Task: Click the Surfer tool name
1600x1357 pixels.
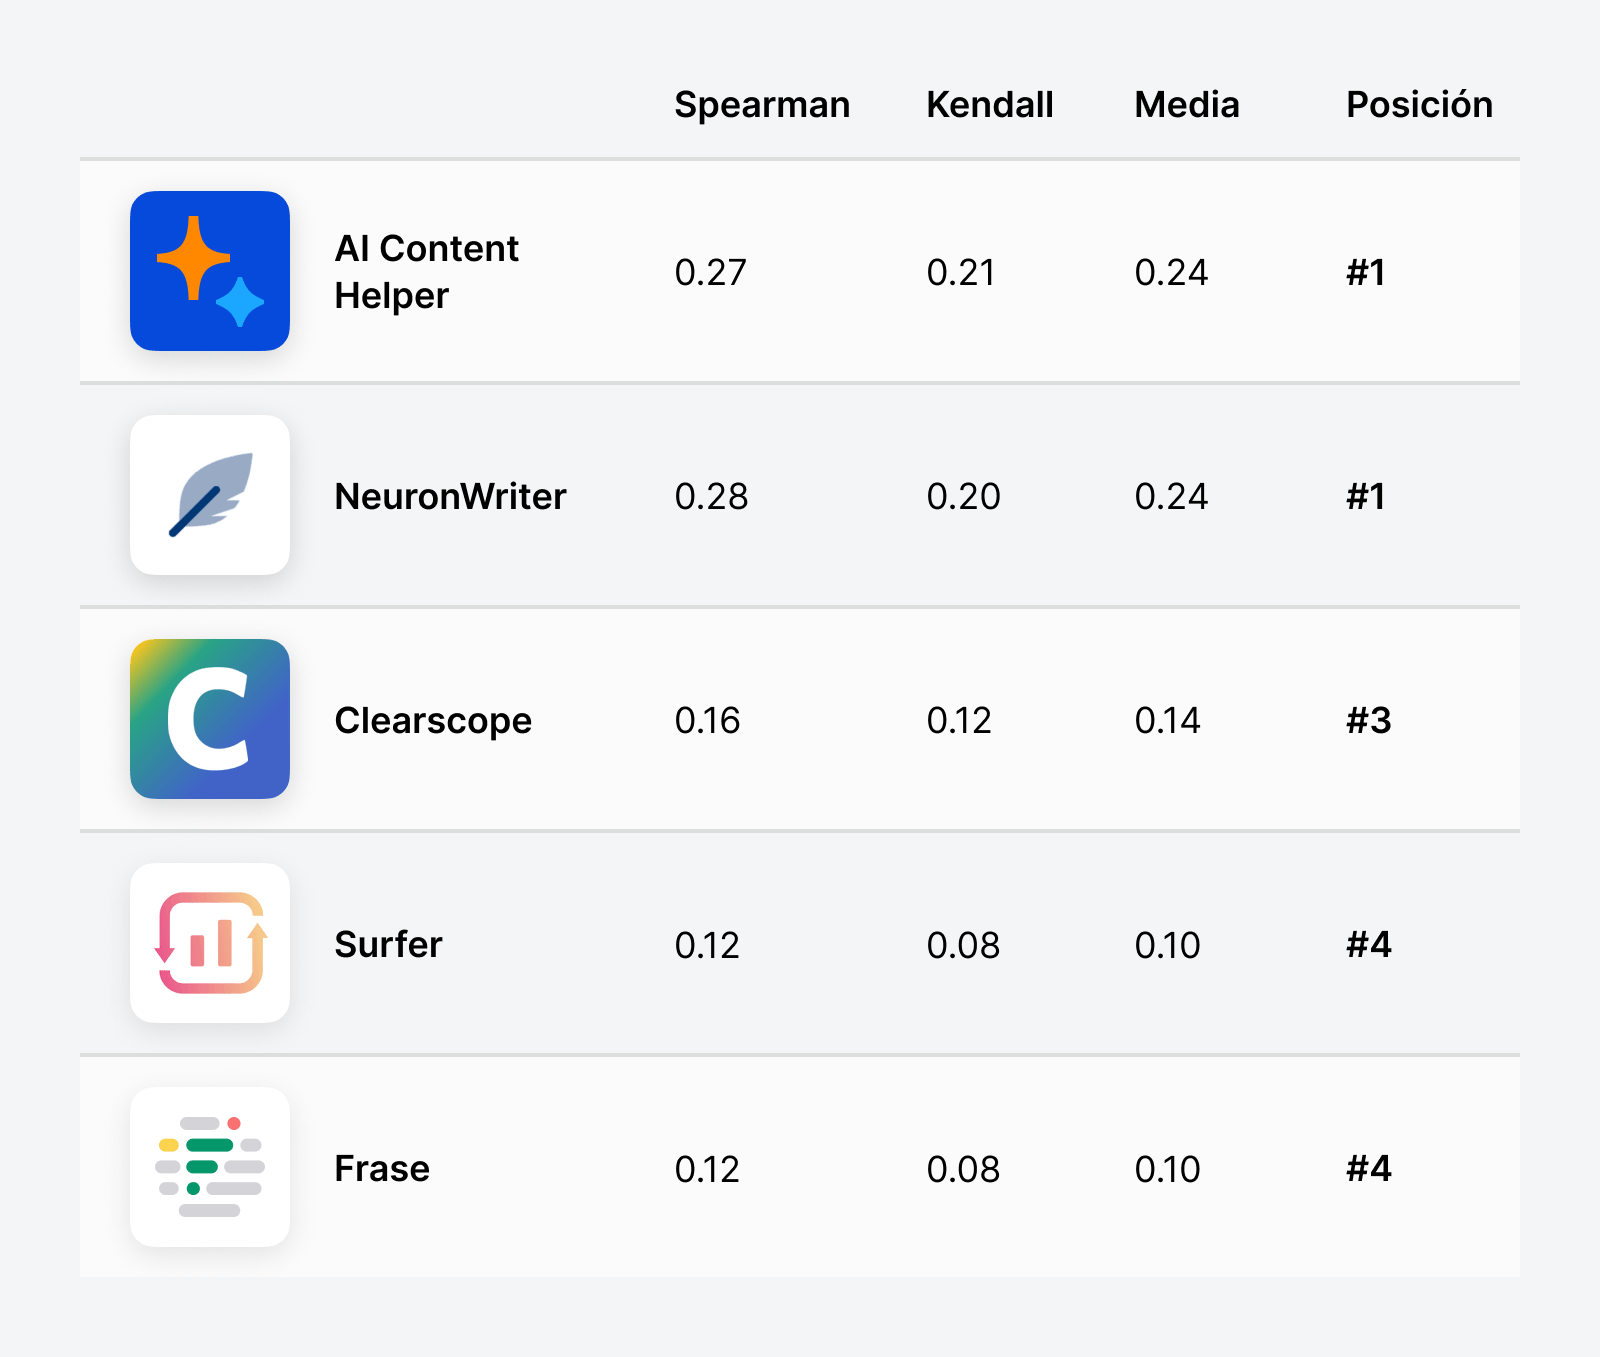Action: tap(388, 944)
